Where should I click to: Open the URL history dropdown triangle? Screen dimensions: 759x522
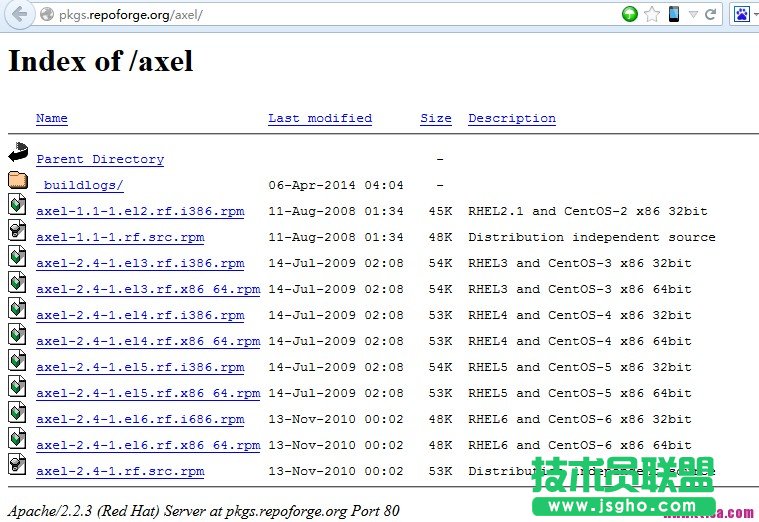693,15
